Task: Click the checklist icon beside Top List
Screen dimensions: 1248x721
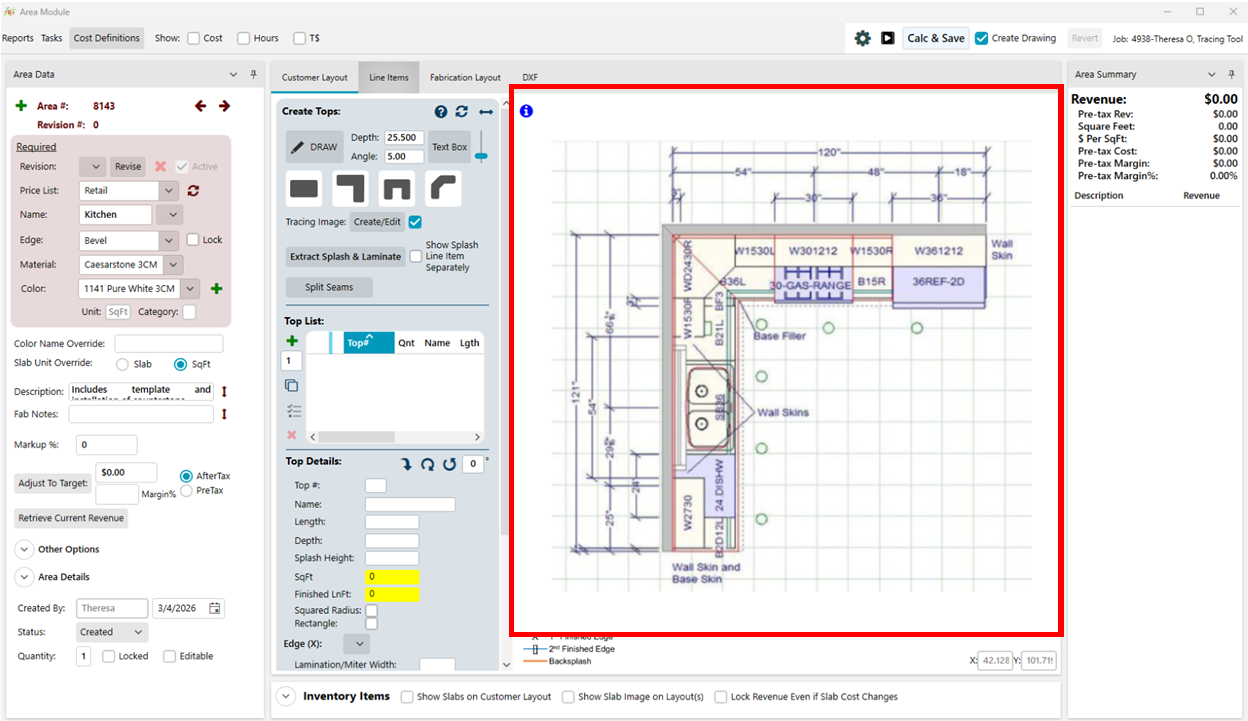Action: [292, 410]
